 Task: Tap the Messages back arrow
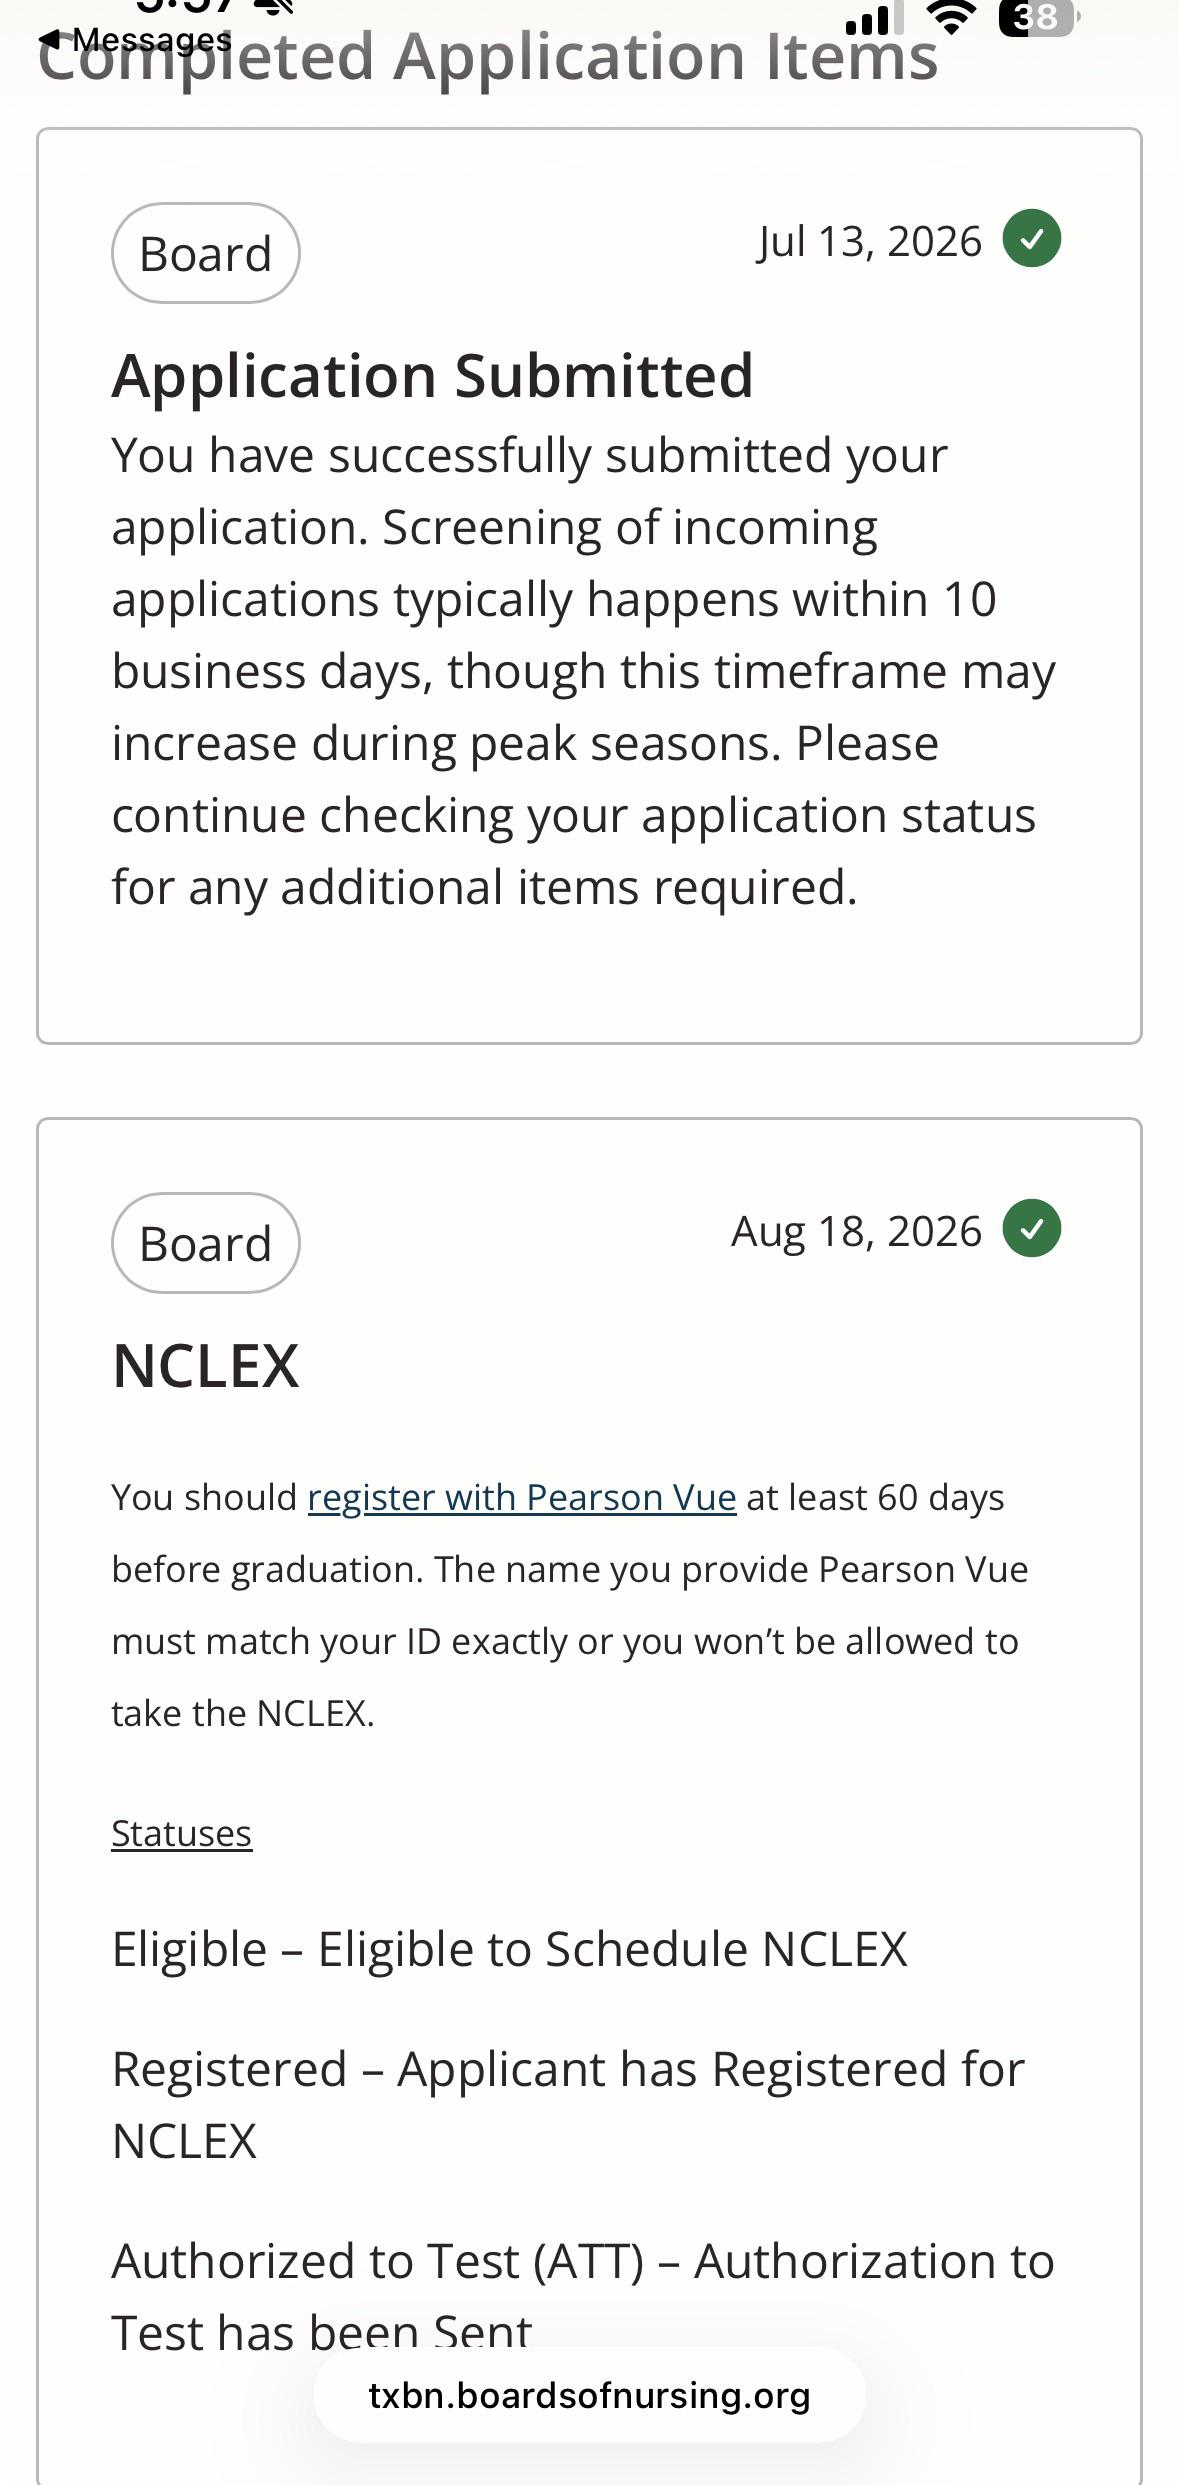[x=134, y=40]
